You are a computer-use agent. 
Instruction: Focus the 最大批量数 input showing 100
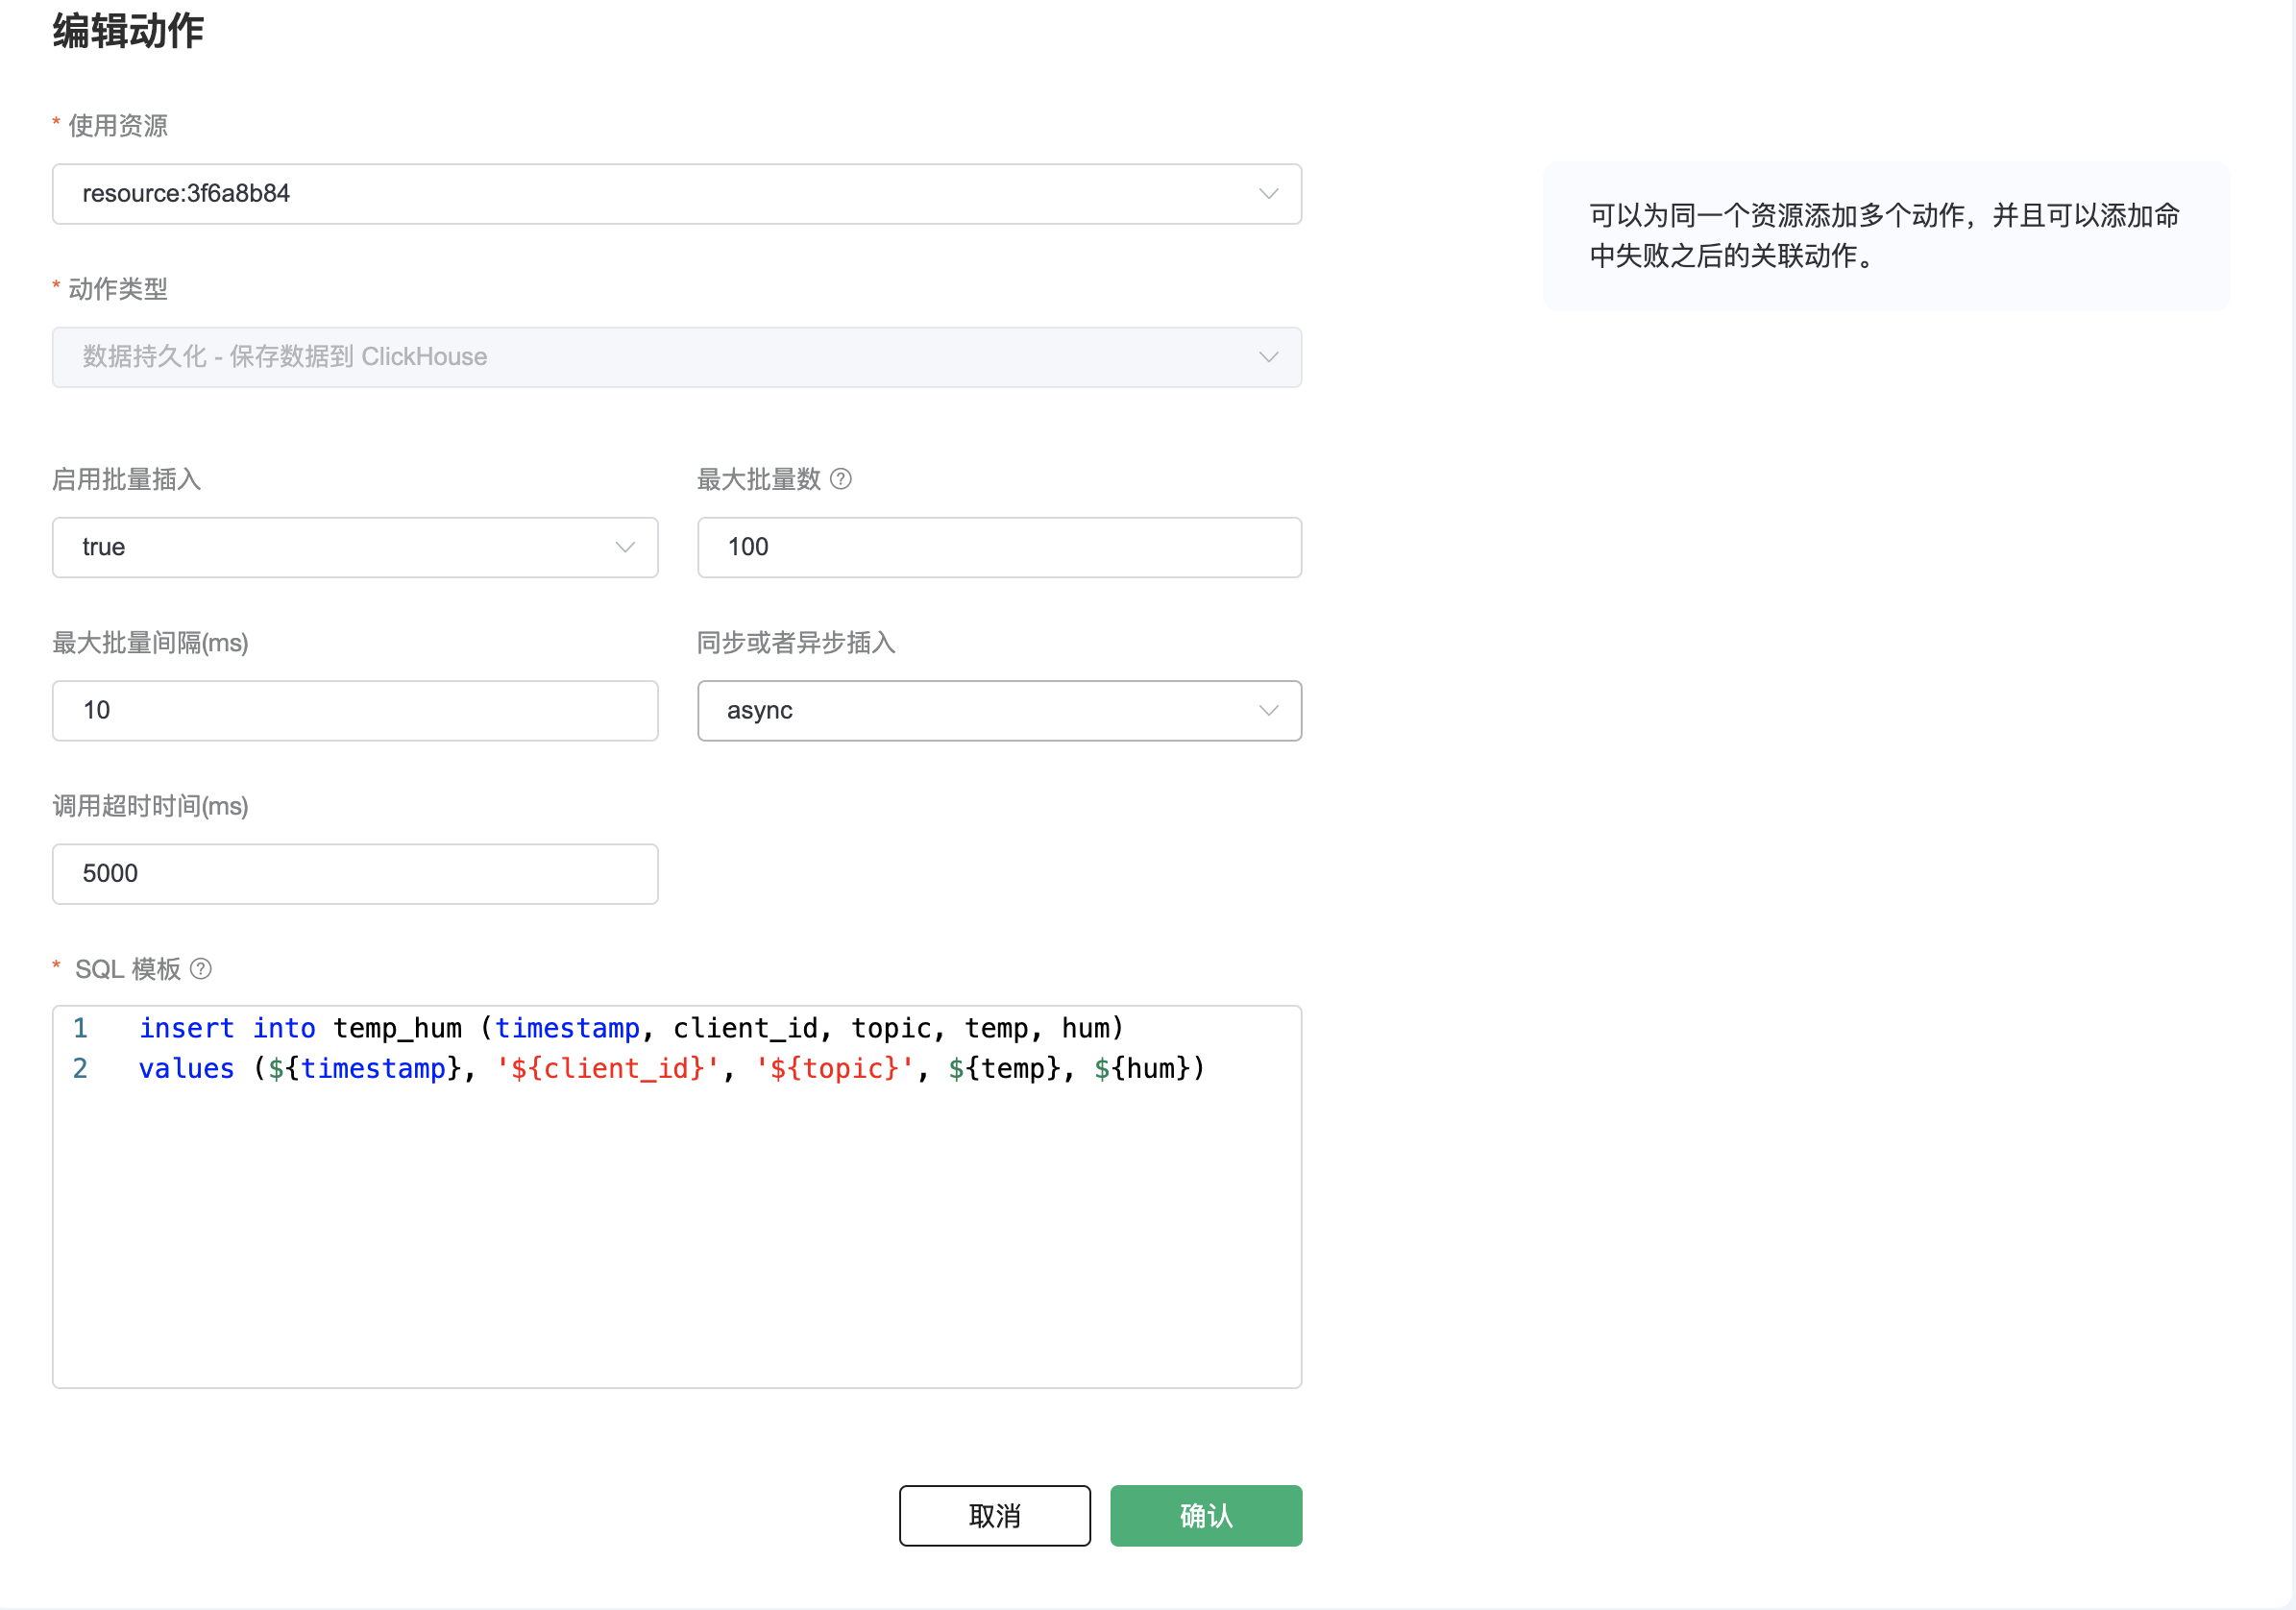pyautogui.click(x=998, y=547)
